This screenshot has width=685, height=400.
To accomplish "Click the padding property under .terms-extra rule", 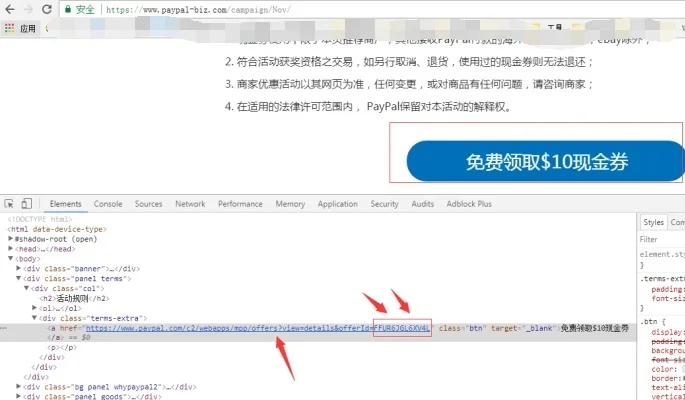I will (x=668, y=289).
